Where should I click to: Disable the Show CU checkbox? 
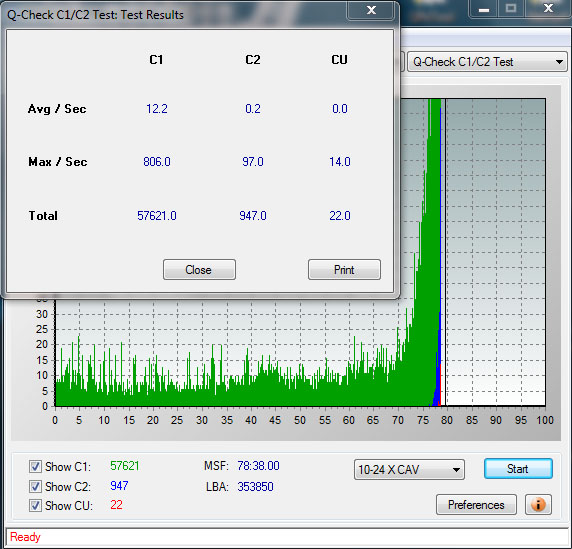pyautogui.click(x=35, y=506)
